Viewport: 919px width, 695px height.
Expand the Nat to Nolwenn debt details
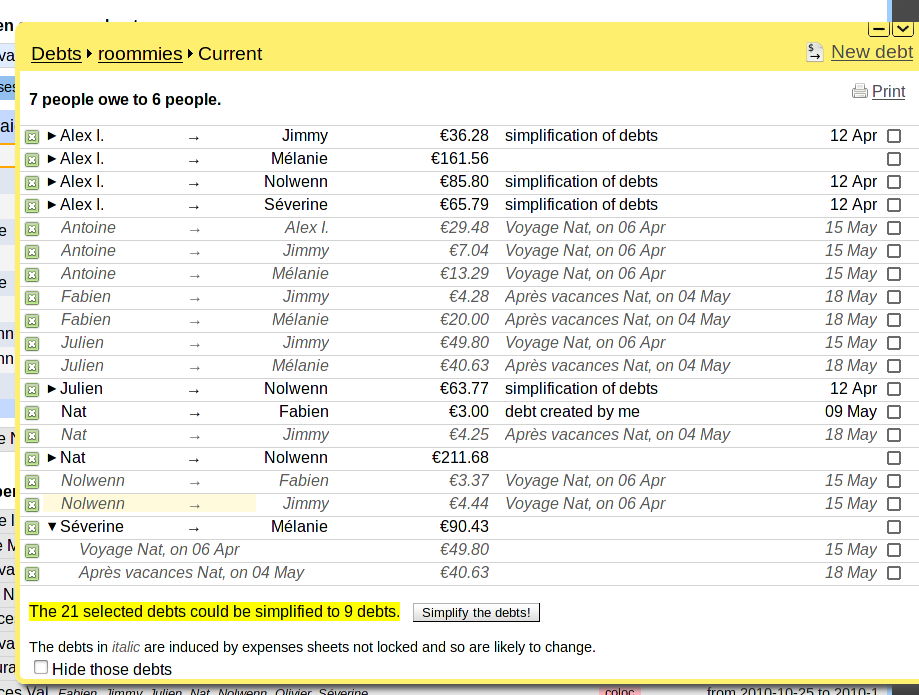click(x=52, y=458)
